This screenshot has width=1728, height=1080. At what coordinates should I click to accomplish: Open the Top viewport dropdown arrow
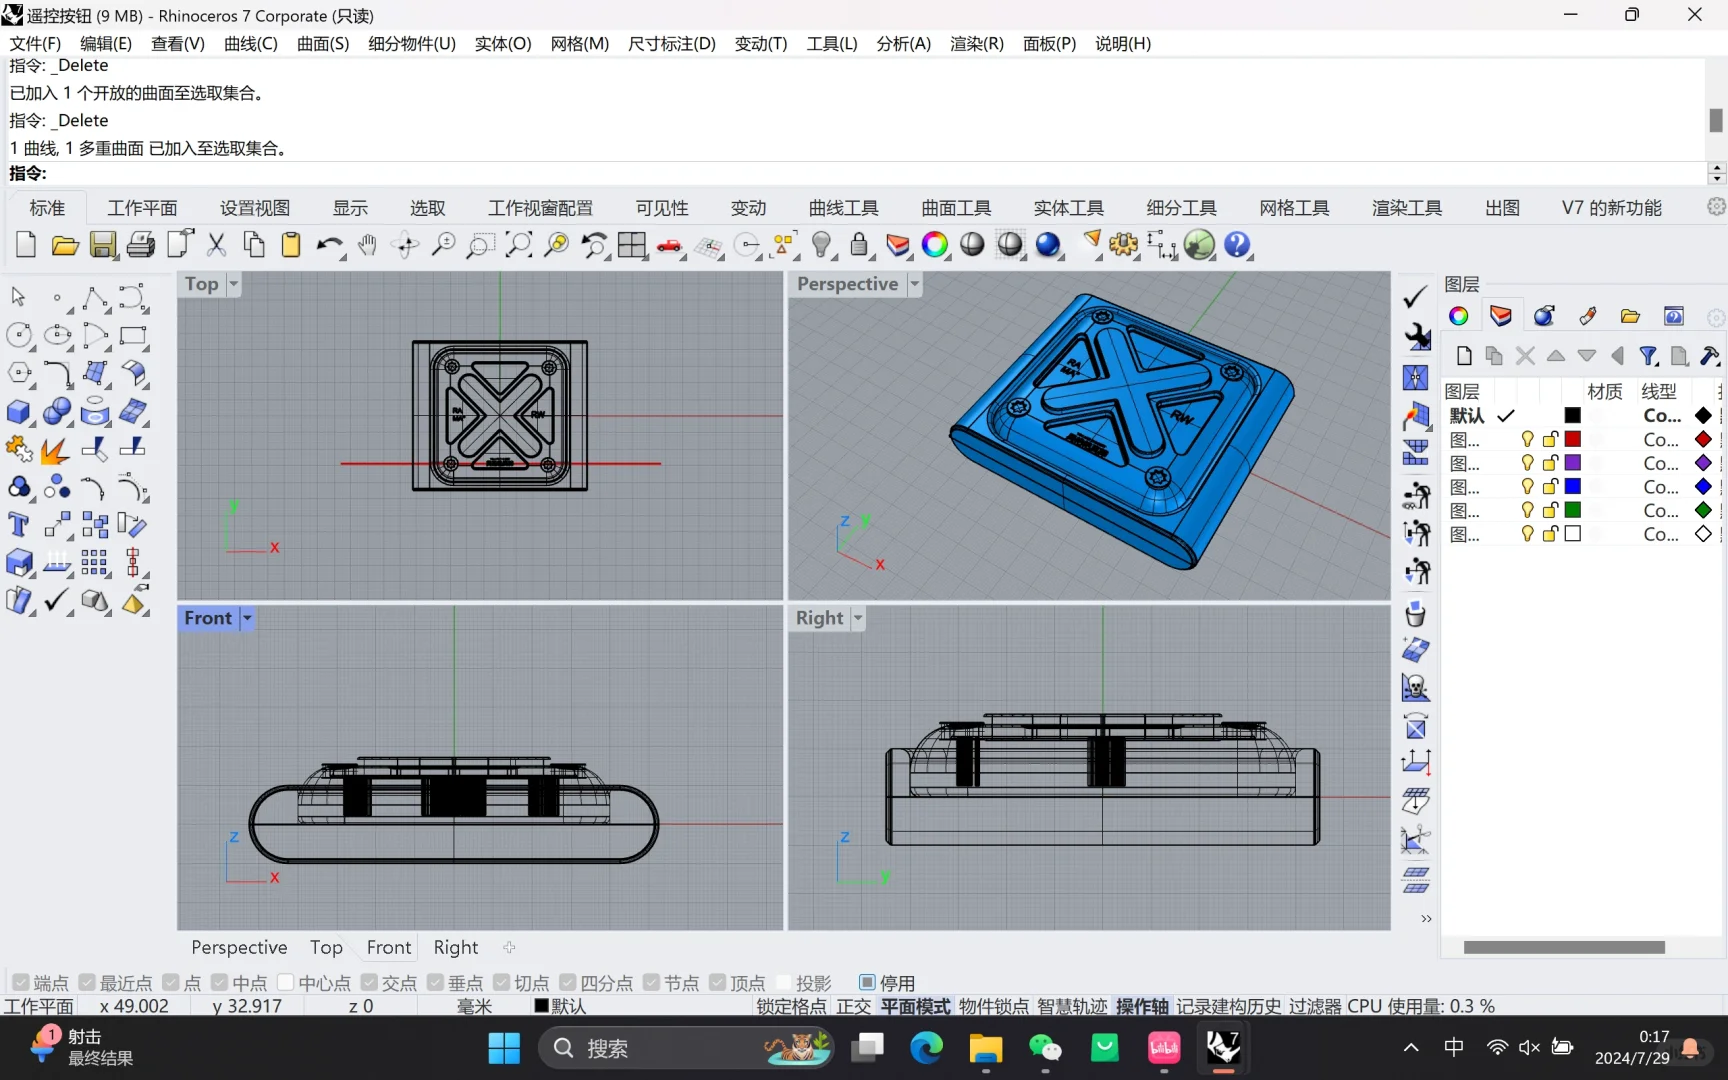[x=233, y=284]
